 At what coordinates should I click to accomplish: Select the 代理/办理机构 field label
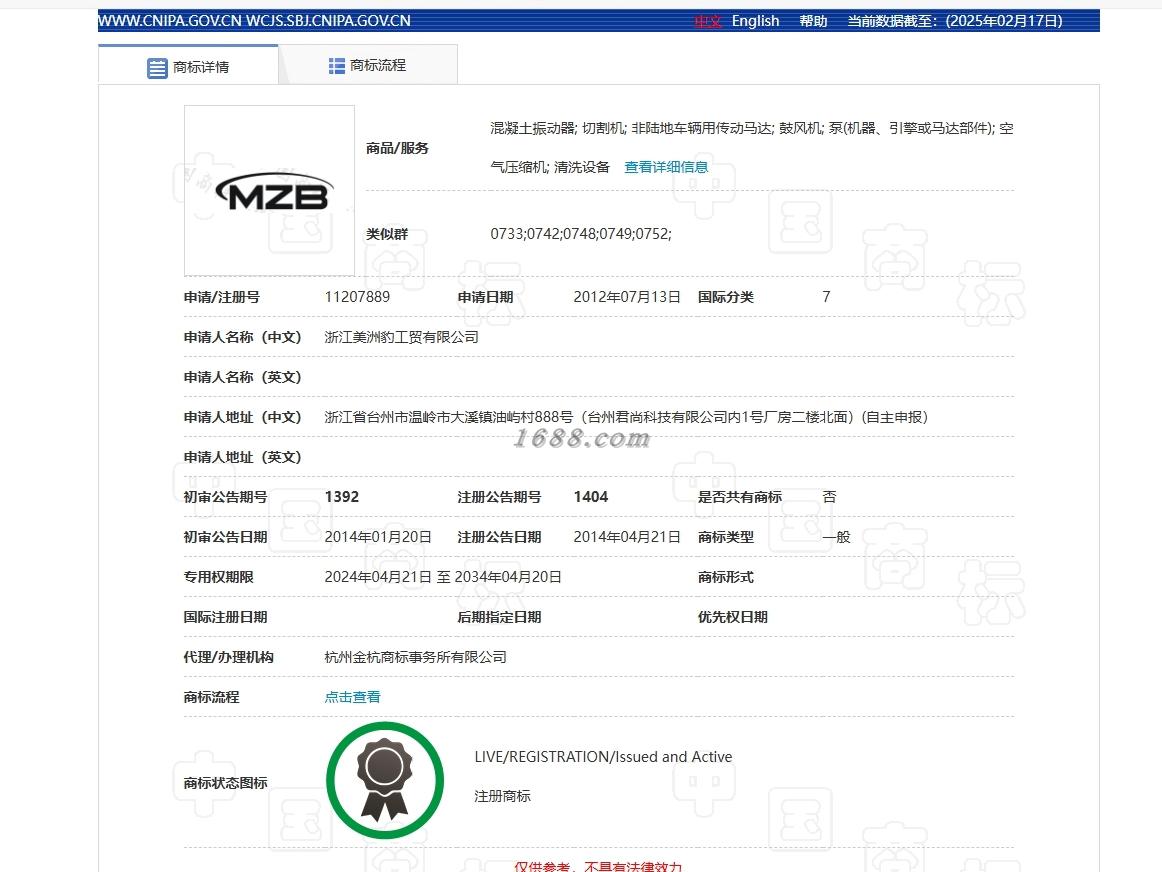(x=228, y=657)
